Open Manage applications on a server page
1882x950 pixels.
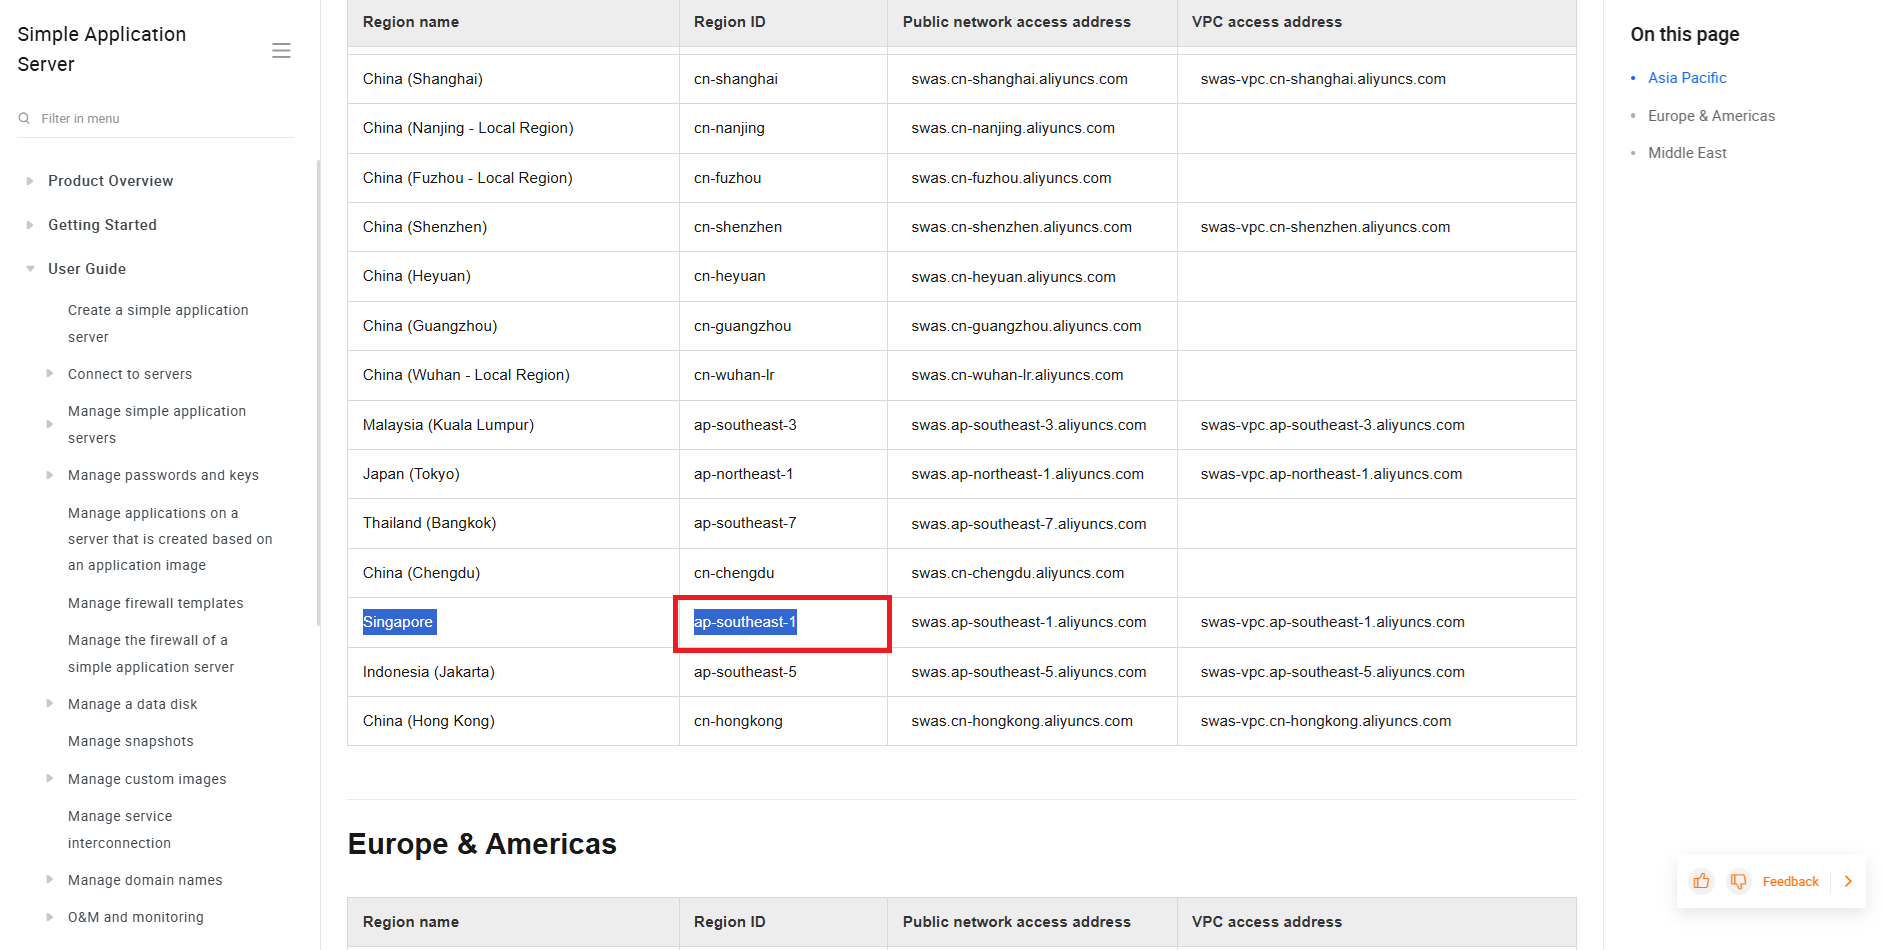170,539
